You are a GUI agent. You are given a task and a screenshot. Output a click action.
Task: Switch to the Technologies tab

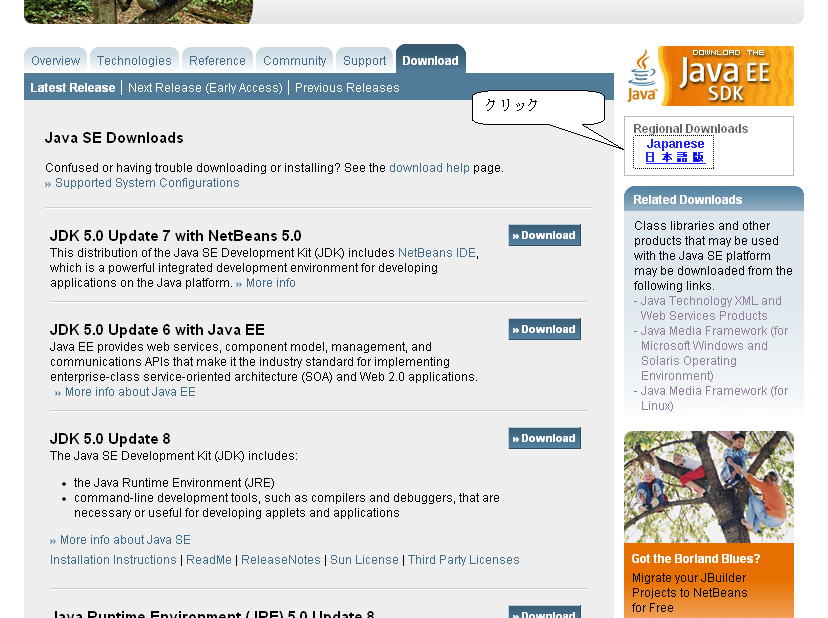[134, 60]
